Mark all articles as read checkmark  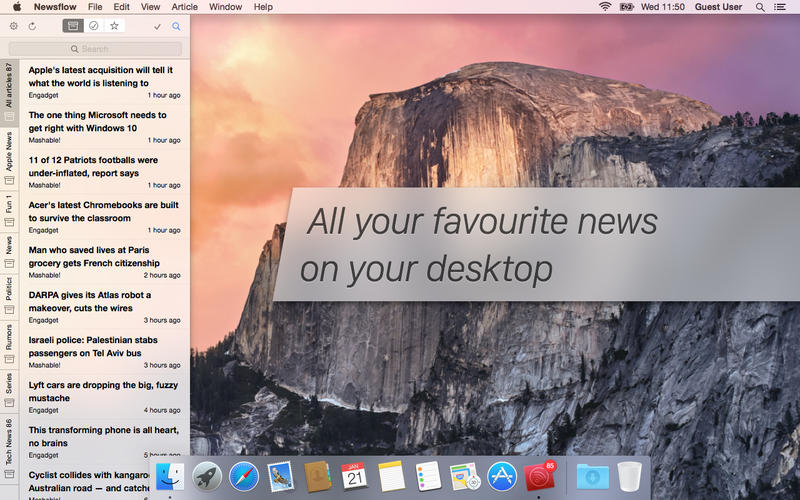[x=158, y=27]
